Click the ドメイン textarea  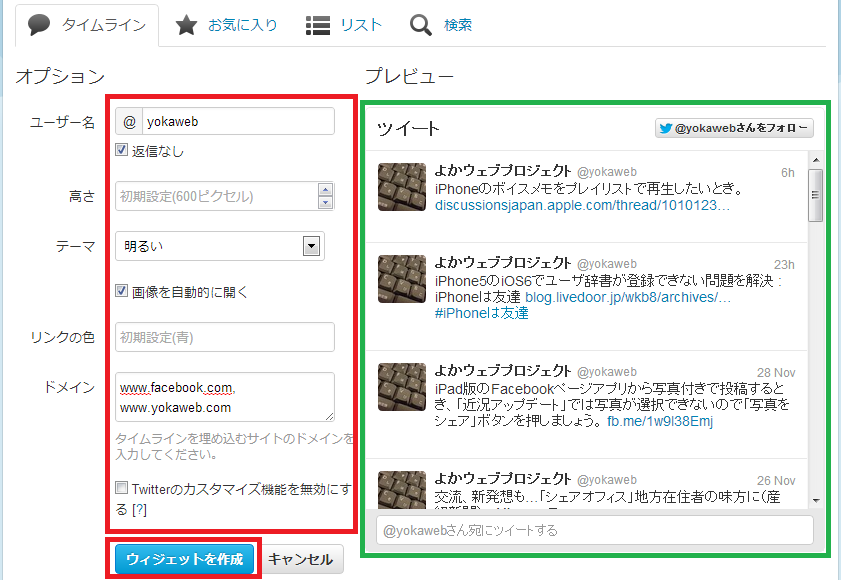[x=225, y=397]
